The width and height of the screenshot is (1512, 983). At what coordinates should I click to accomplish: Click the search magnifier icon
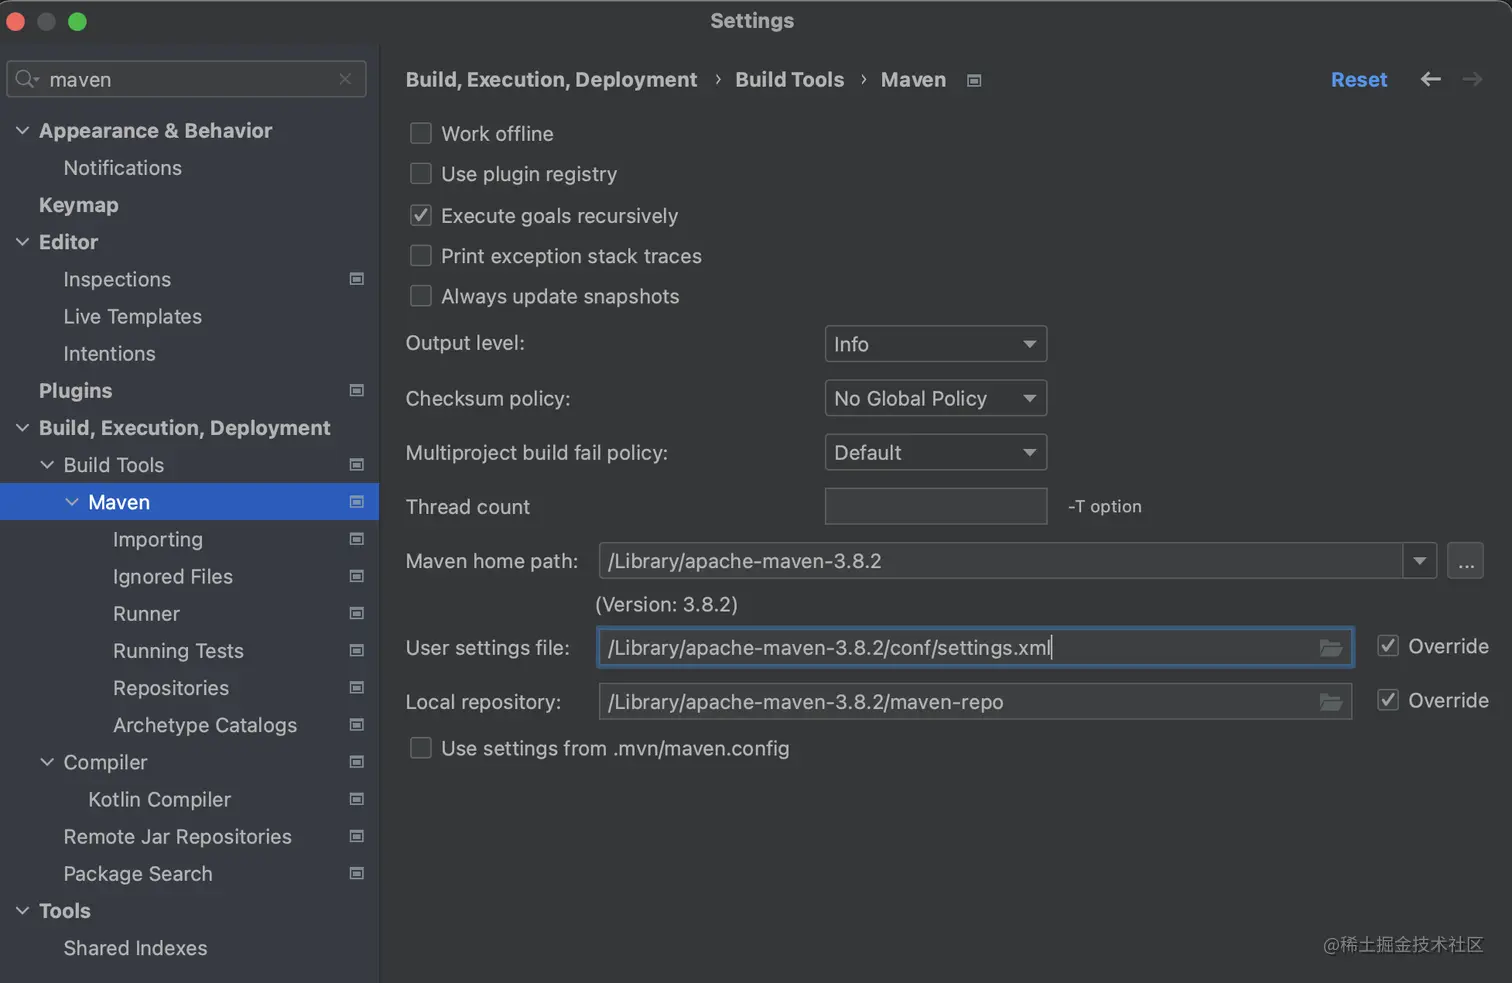(26, 79)
